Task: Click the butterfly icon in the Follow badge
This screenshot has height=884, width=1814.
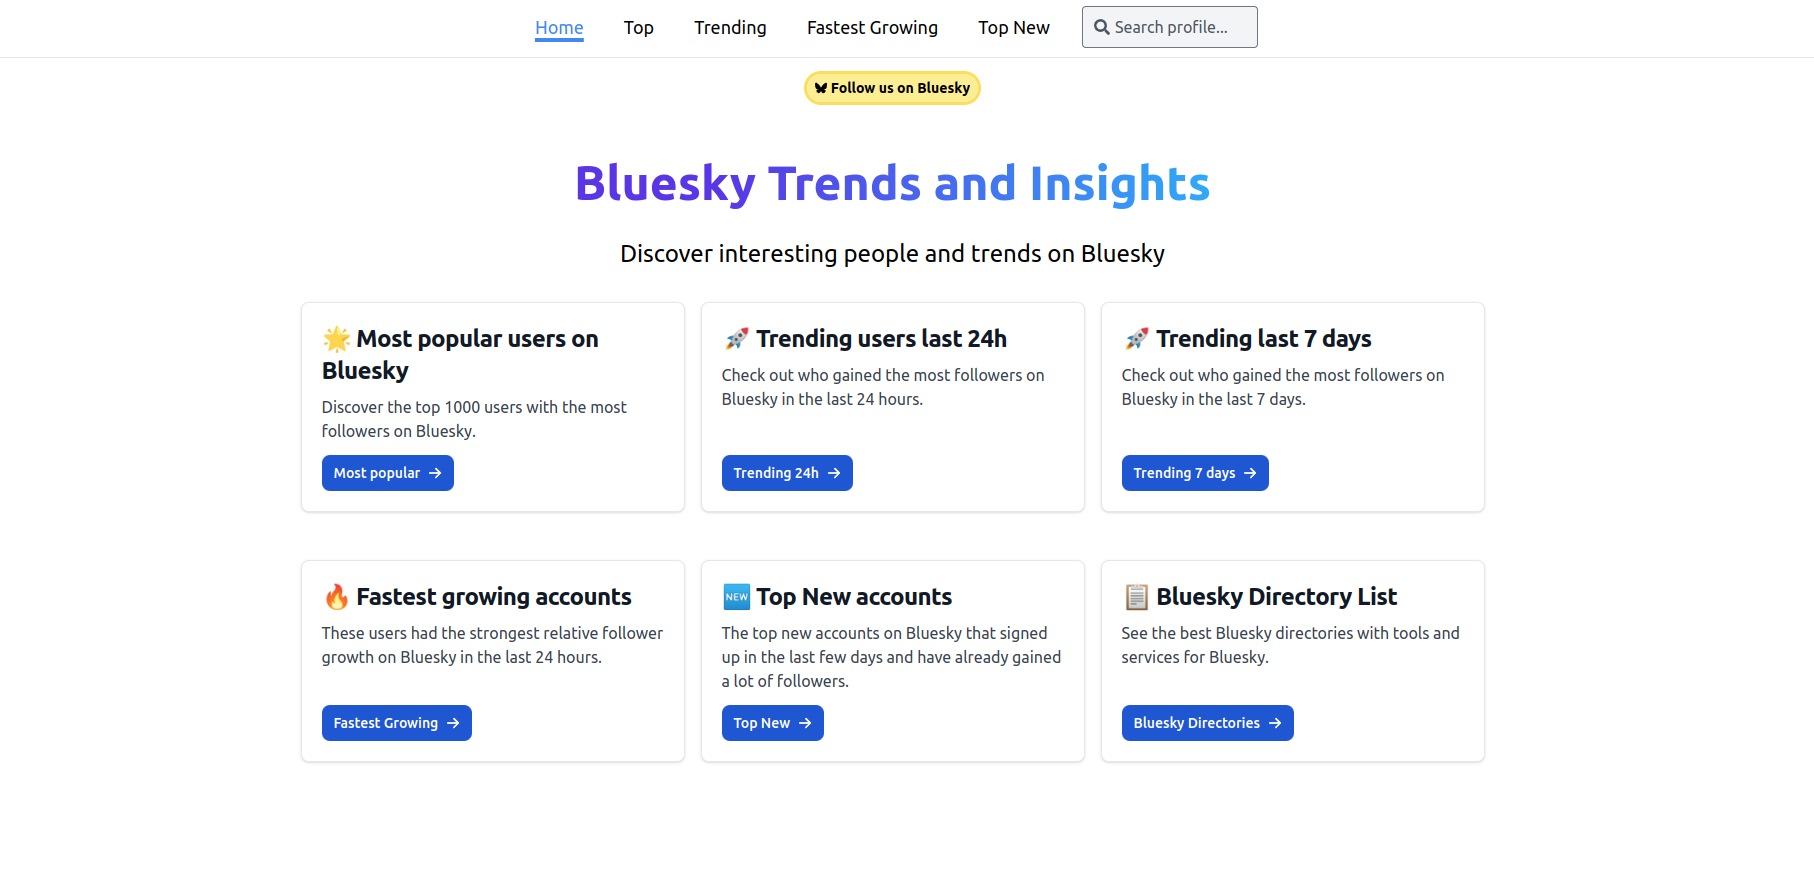Action: 821,88
